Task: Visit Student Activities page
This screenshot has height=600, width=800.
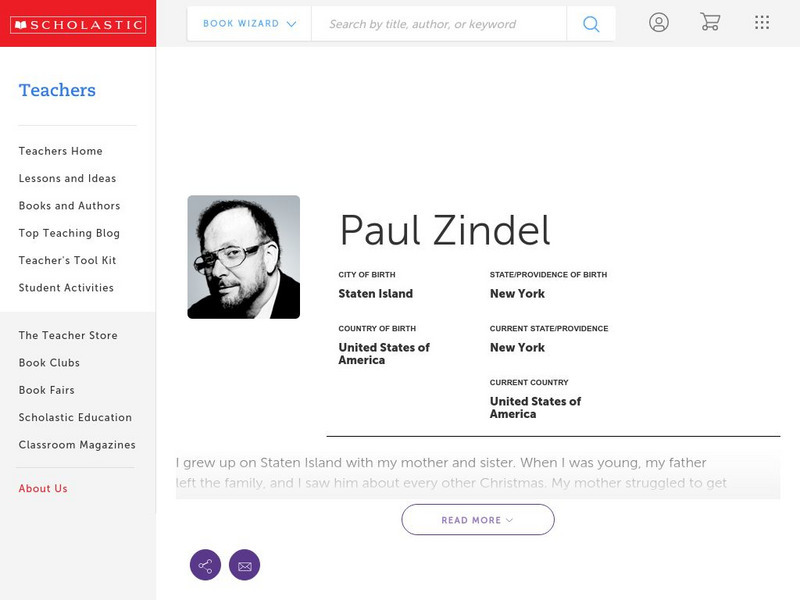Action: click(66, 288)
